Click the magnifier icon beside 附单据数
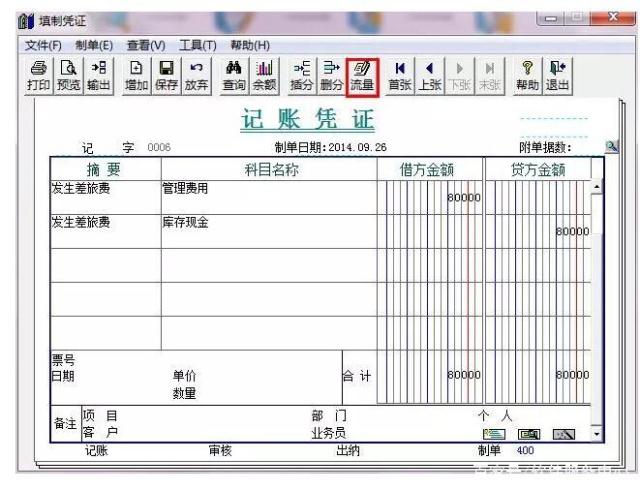 pos(611,146)
